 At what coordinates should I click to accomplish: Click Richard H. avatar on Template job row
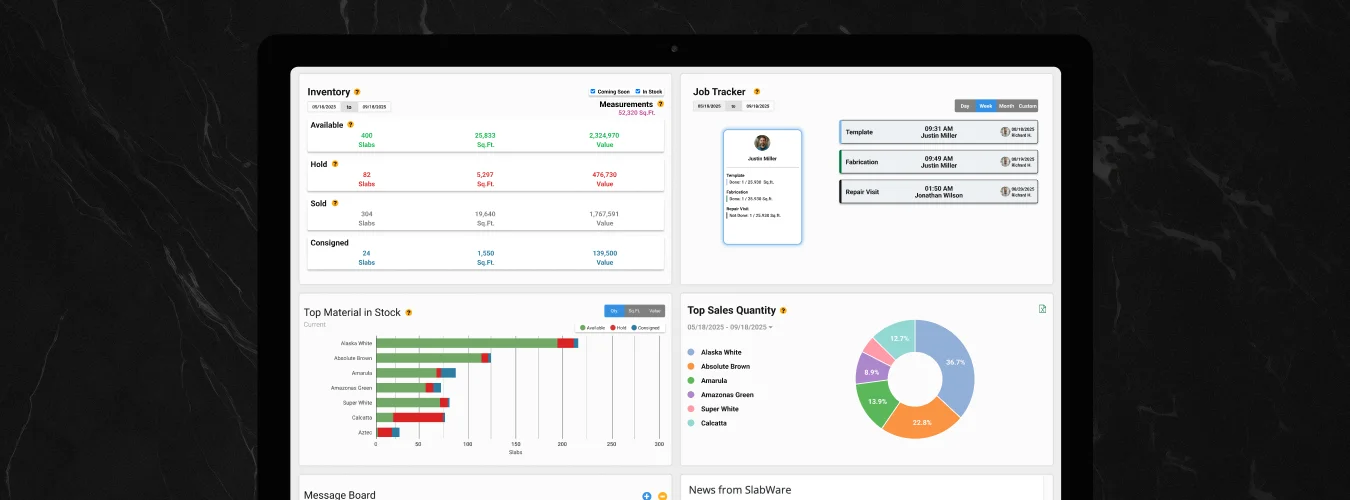coord(1005,132)
